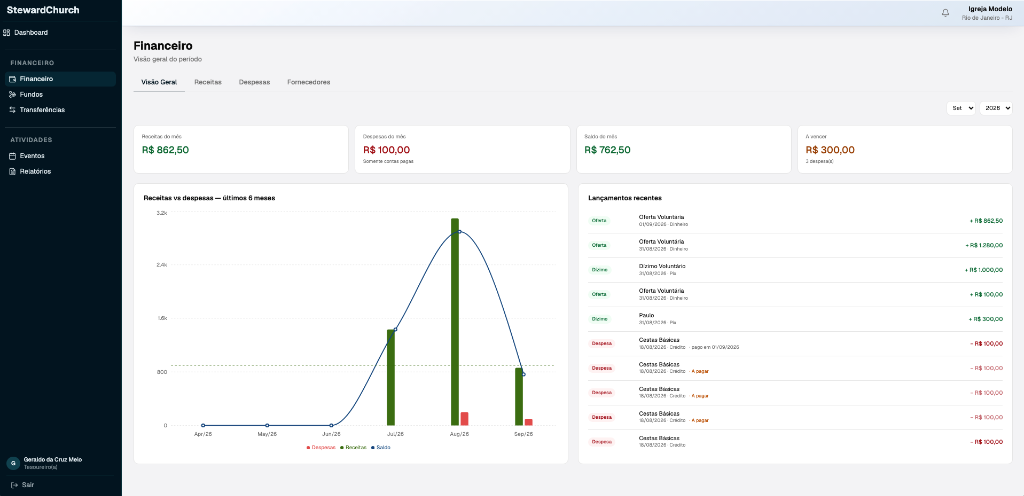Click the 3.2k y-axis label

tap(162, 213)
